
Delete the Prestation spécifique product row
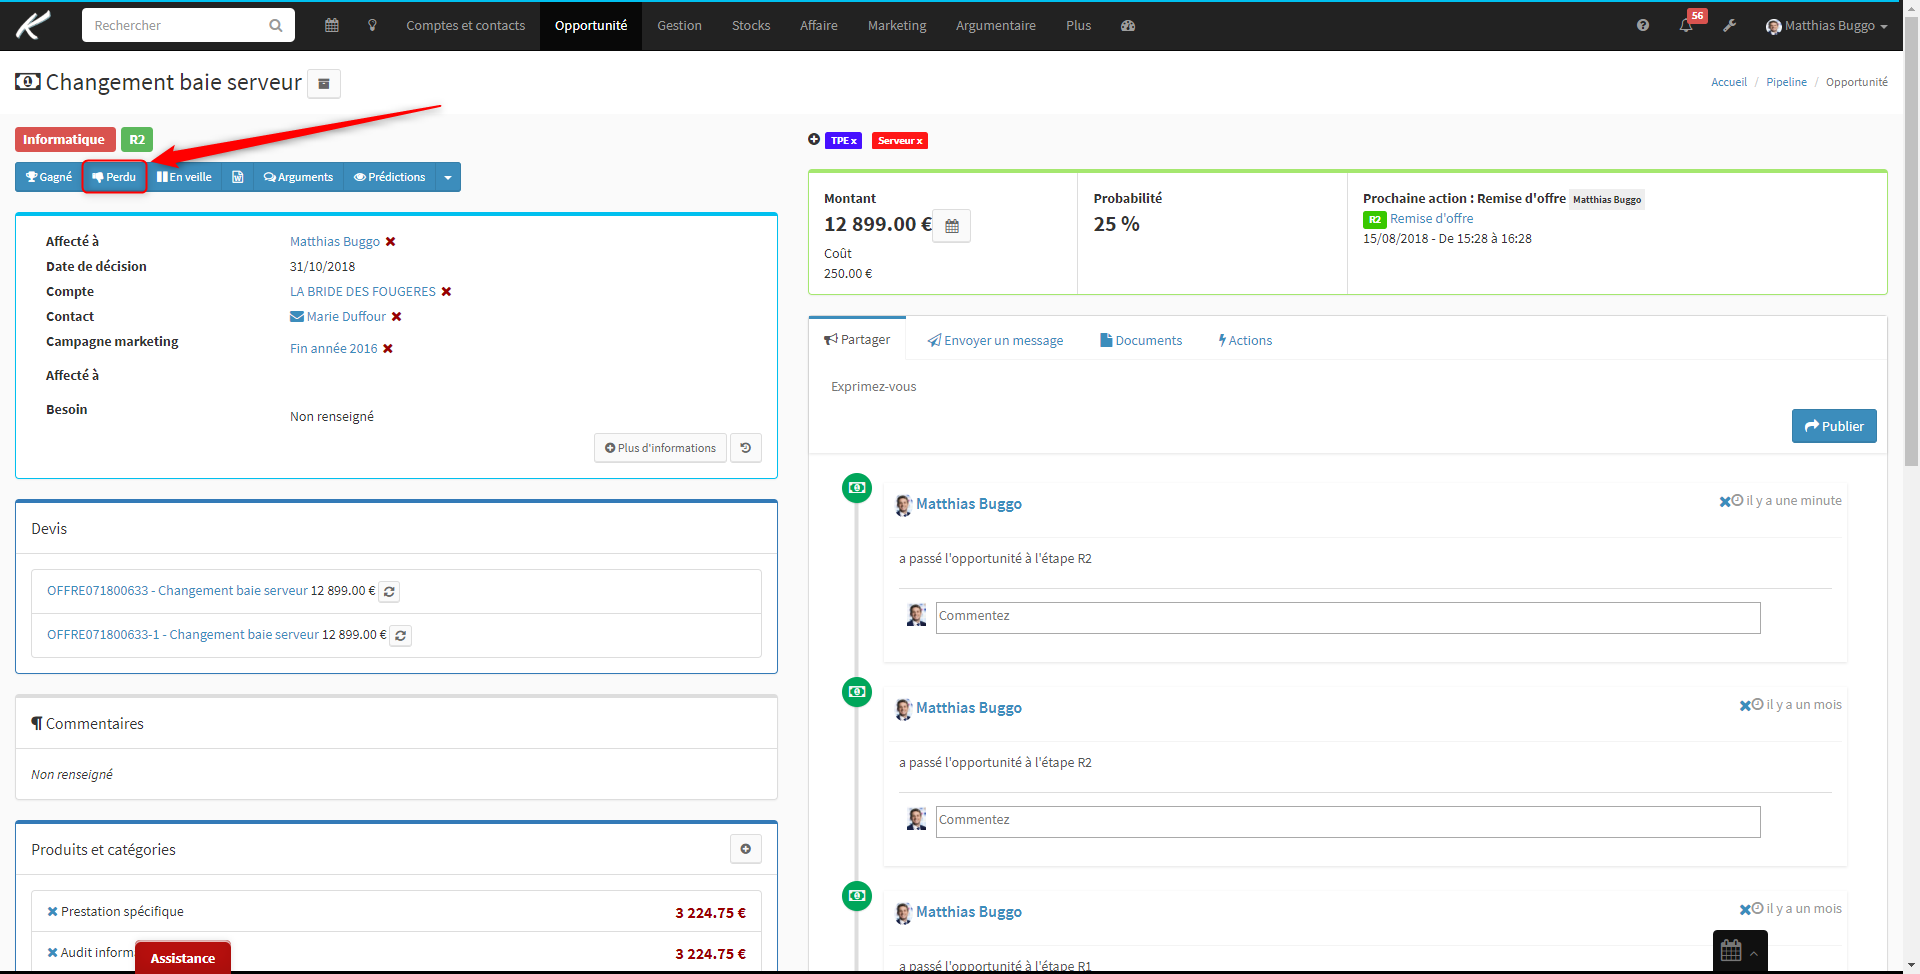52,911
